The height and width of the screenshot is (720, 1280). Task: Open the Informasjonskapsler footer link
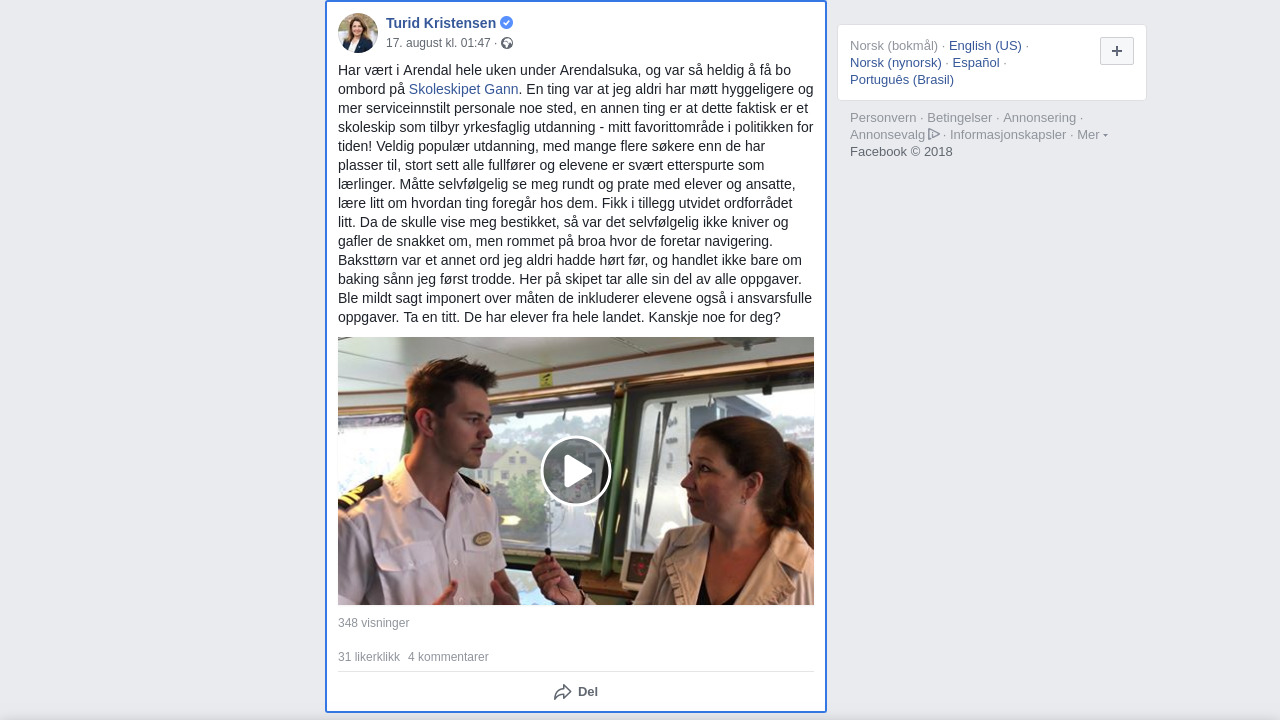(x=1008, y=135)
